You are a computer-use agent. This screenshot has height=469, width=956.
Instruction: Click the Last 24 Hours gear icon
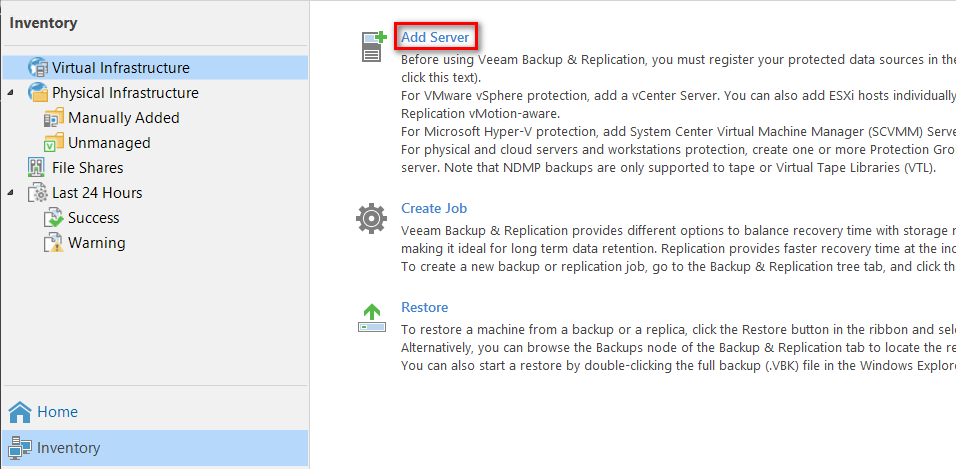pos(38,193)
